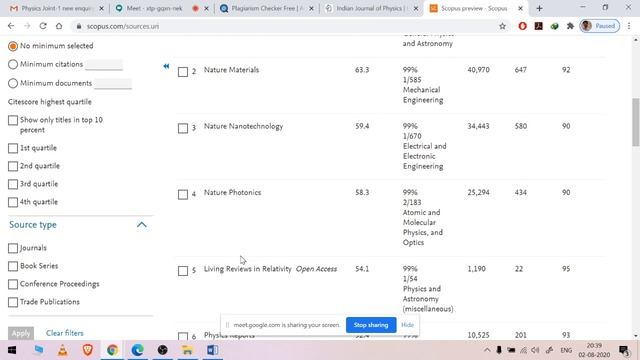Select the Nature Materials row checkbox
This screenshot has height=360, width=640.
point(183,72)
